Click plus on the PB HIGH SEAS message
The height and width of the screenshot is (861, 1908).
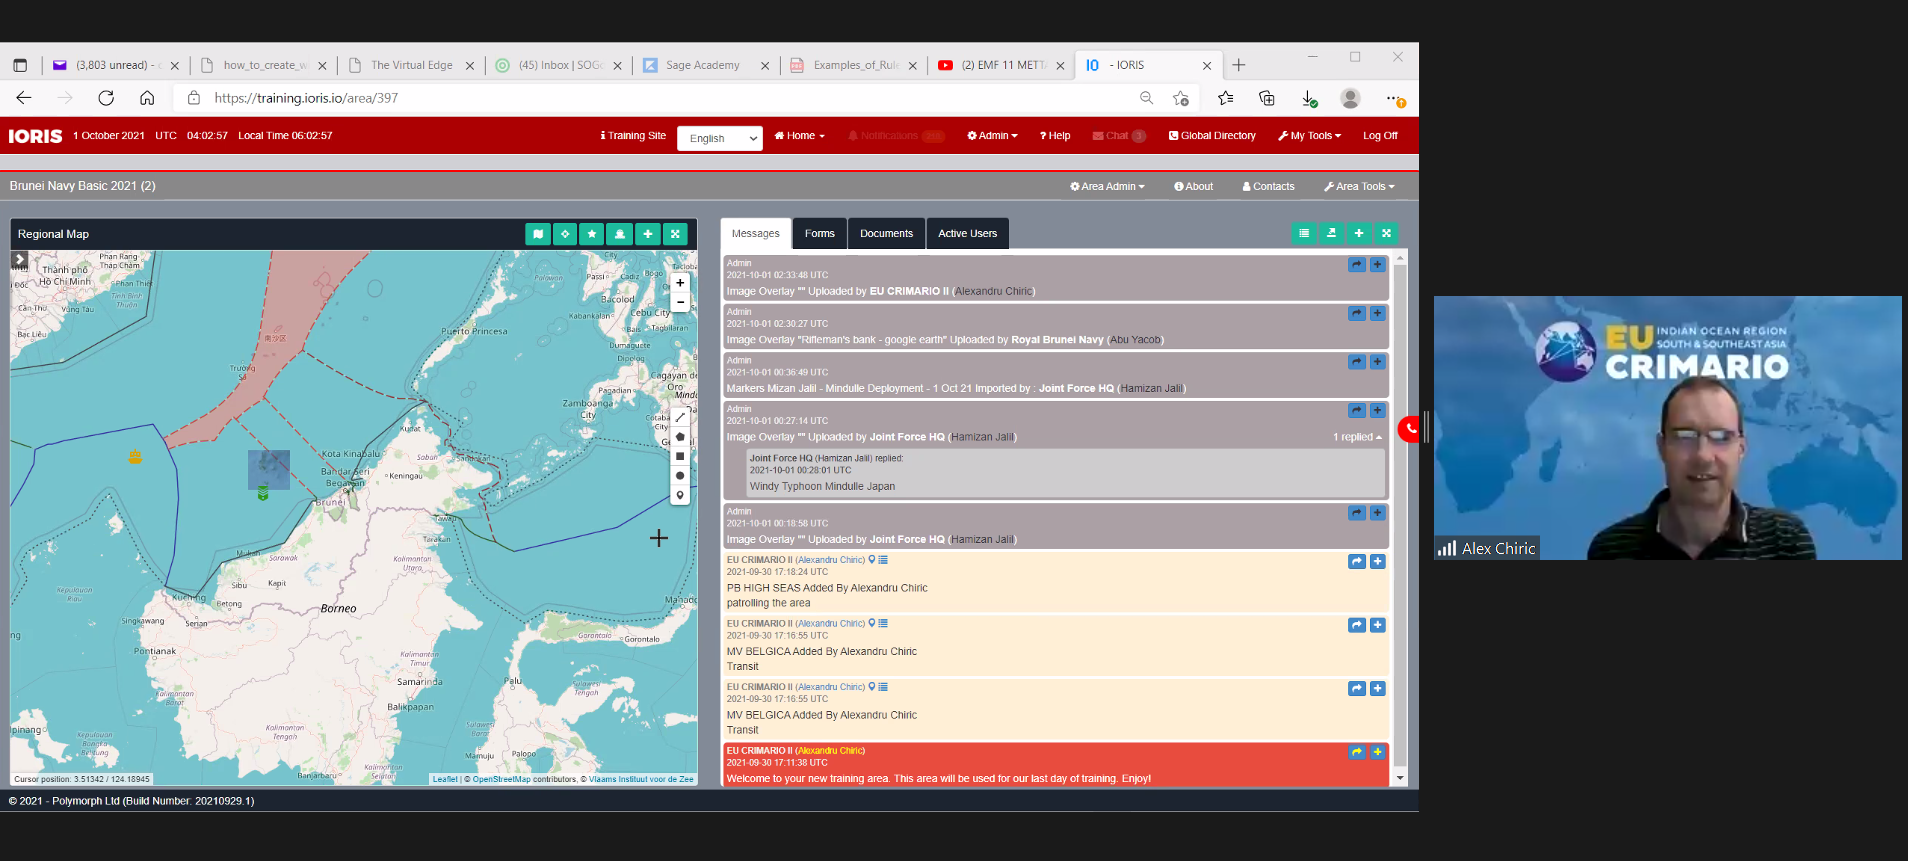[x=1377, y=562]
